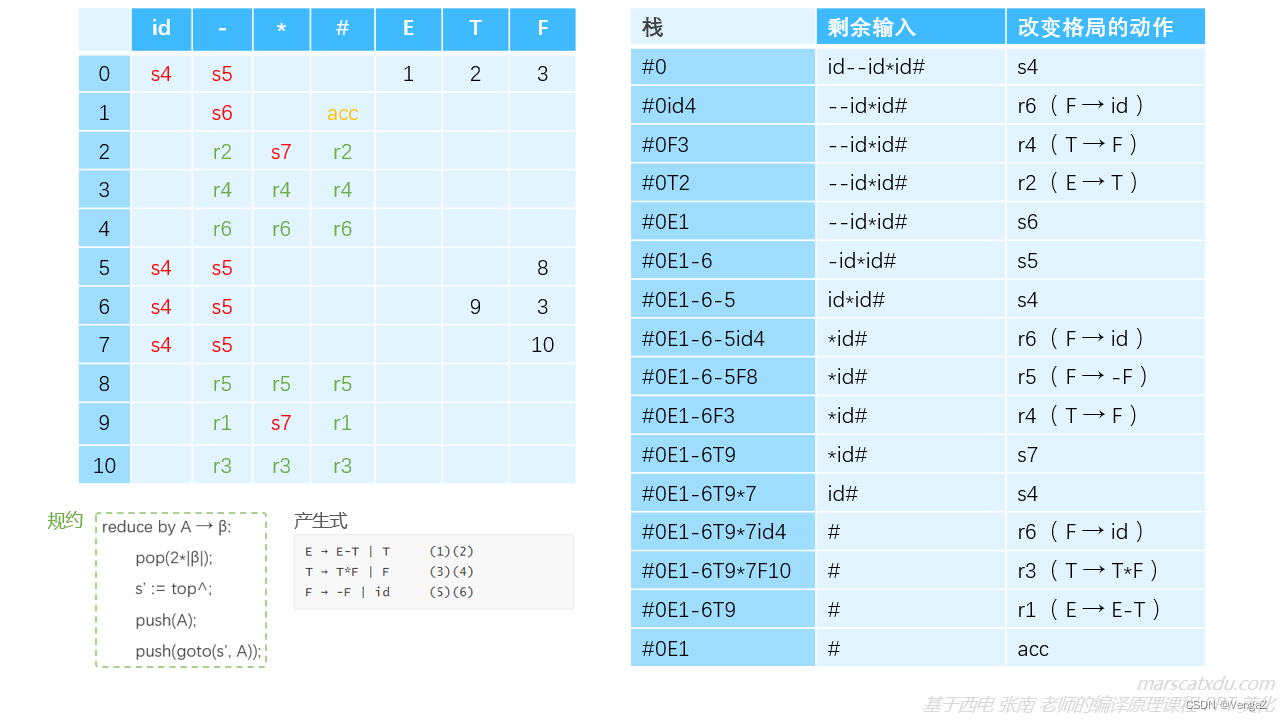This screenshot has width=1283, height=721.
Task: Click the state '8' row label
Action: tap(105, 384)
